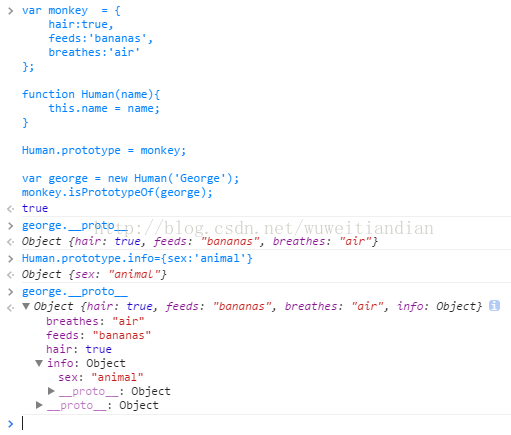Click the blue info icon beside Object summary

tap(494, 305)
